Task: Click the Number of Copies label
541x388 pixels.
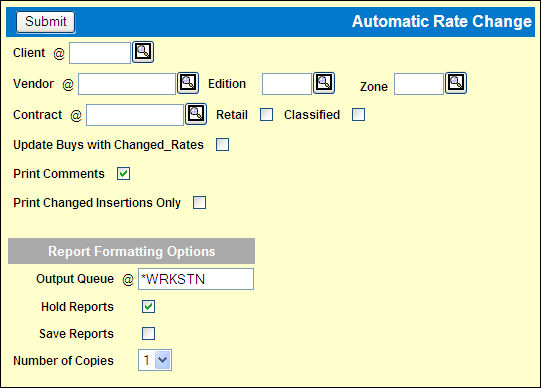Action: click(63, 361)
